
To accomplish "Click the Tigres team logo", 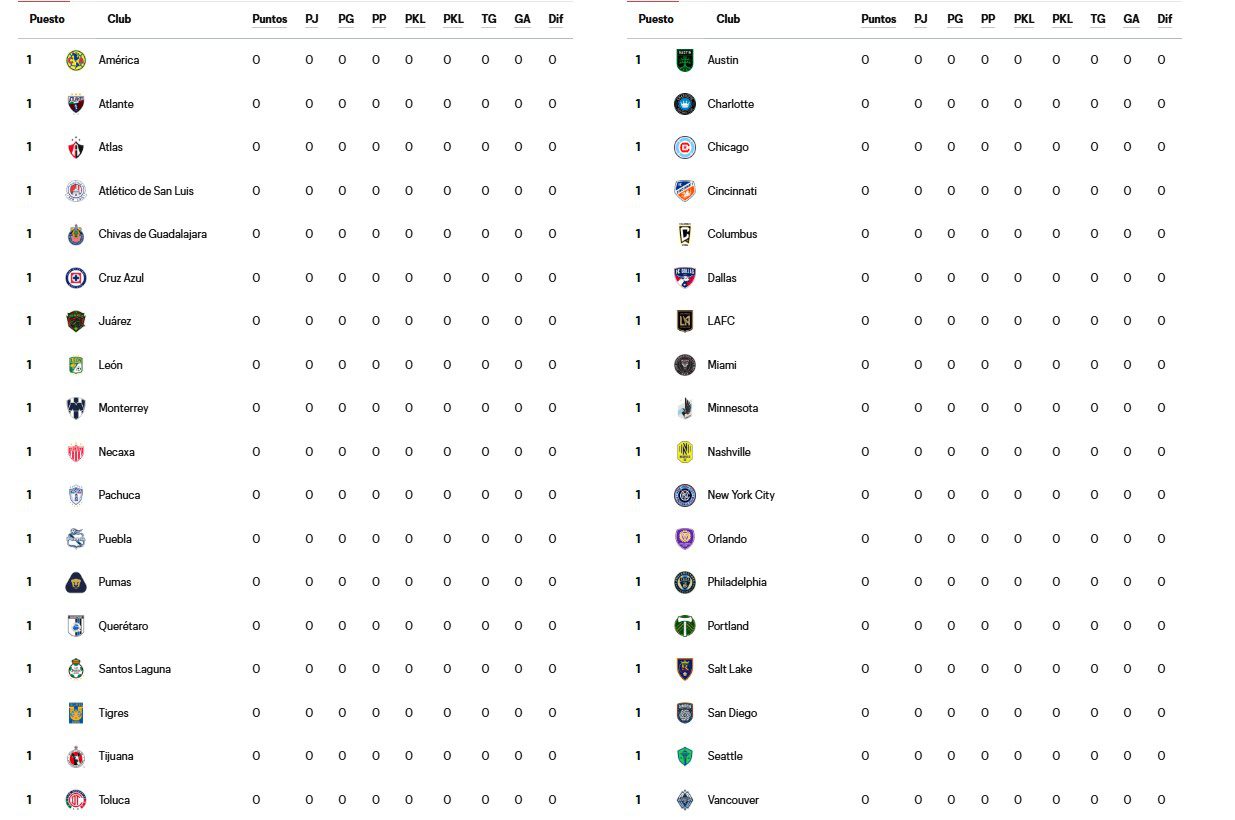I will 76,713.
